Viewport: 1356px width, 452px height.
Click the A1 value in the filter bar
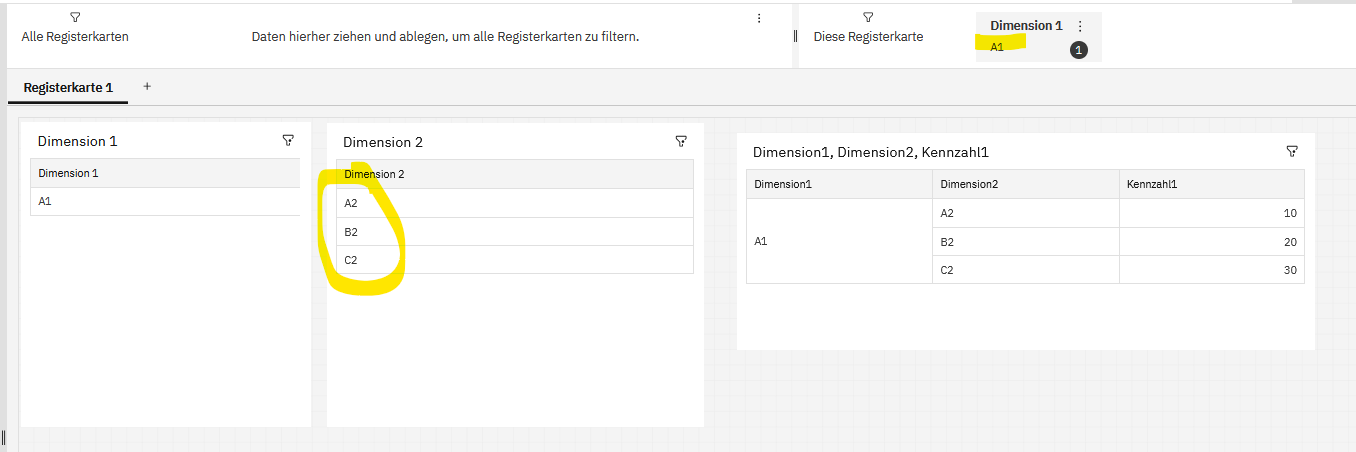click(997, 47)
